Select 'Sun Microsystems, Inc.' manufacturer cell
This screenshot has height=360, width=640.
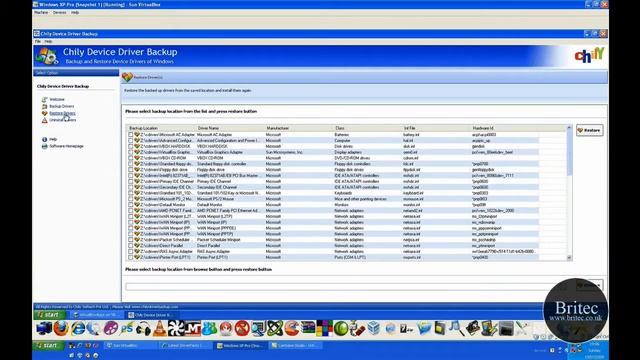pyautogui.click(x=284, y=152)
